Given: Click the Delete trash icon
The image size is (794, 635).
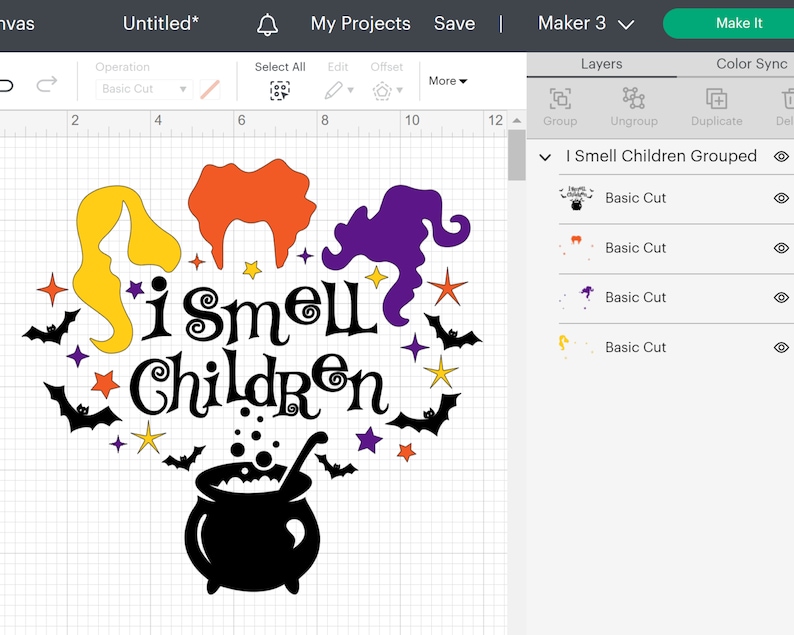Looking at the screenshot, I should pyautogui.click(x=788, y=99).
